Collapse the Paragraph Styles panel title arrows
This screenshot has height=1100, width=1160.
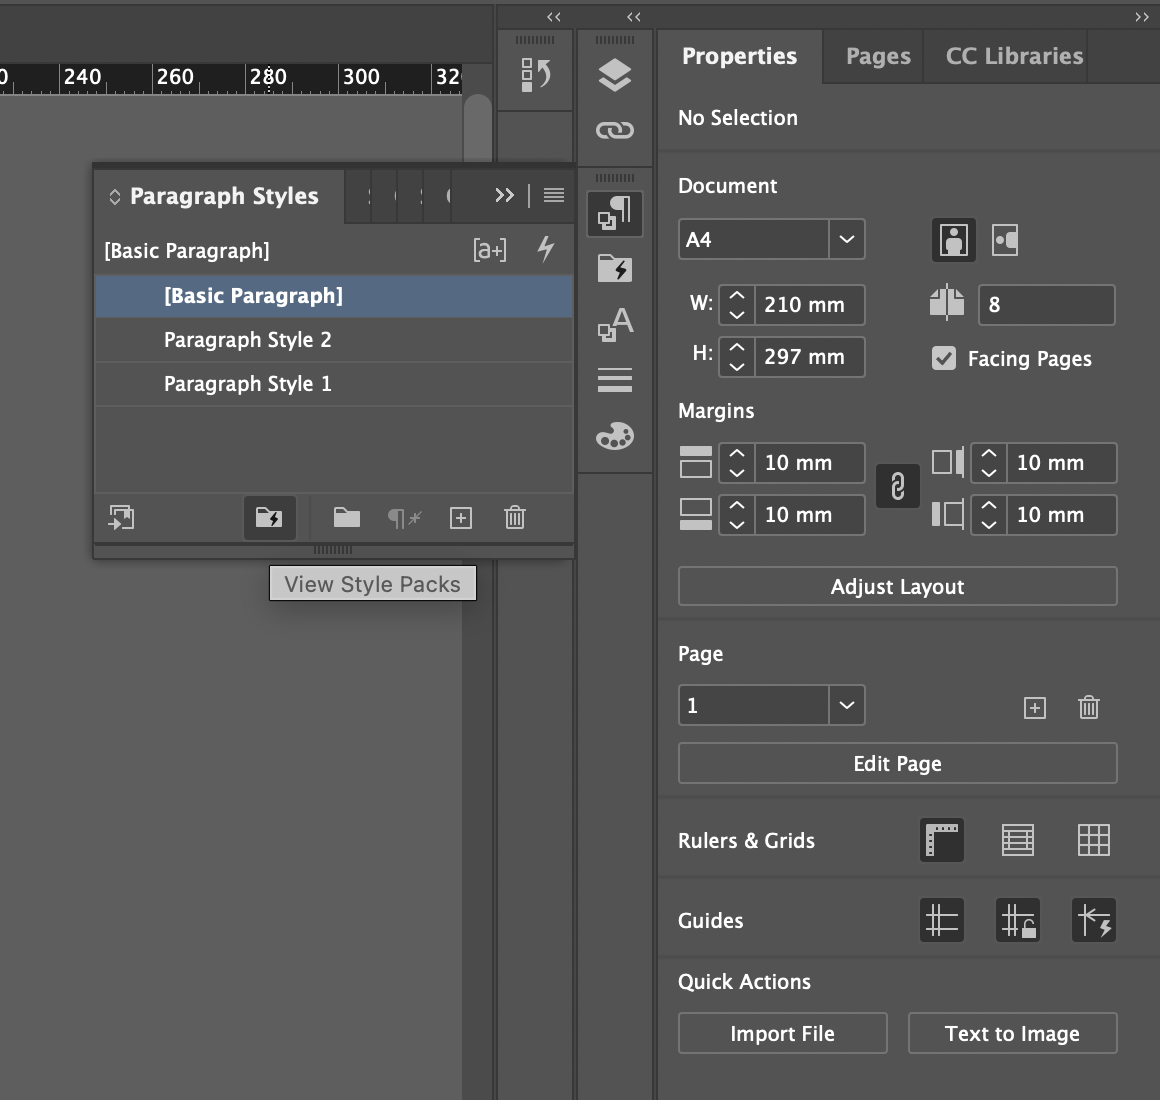tap(115, 197)
